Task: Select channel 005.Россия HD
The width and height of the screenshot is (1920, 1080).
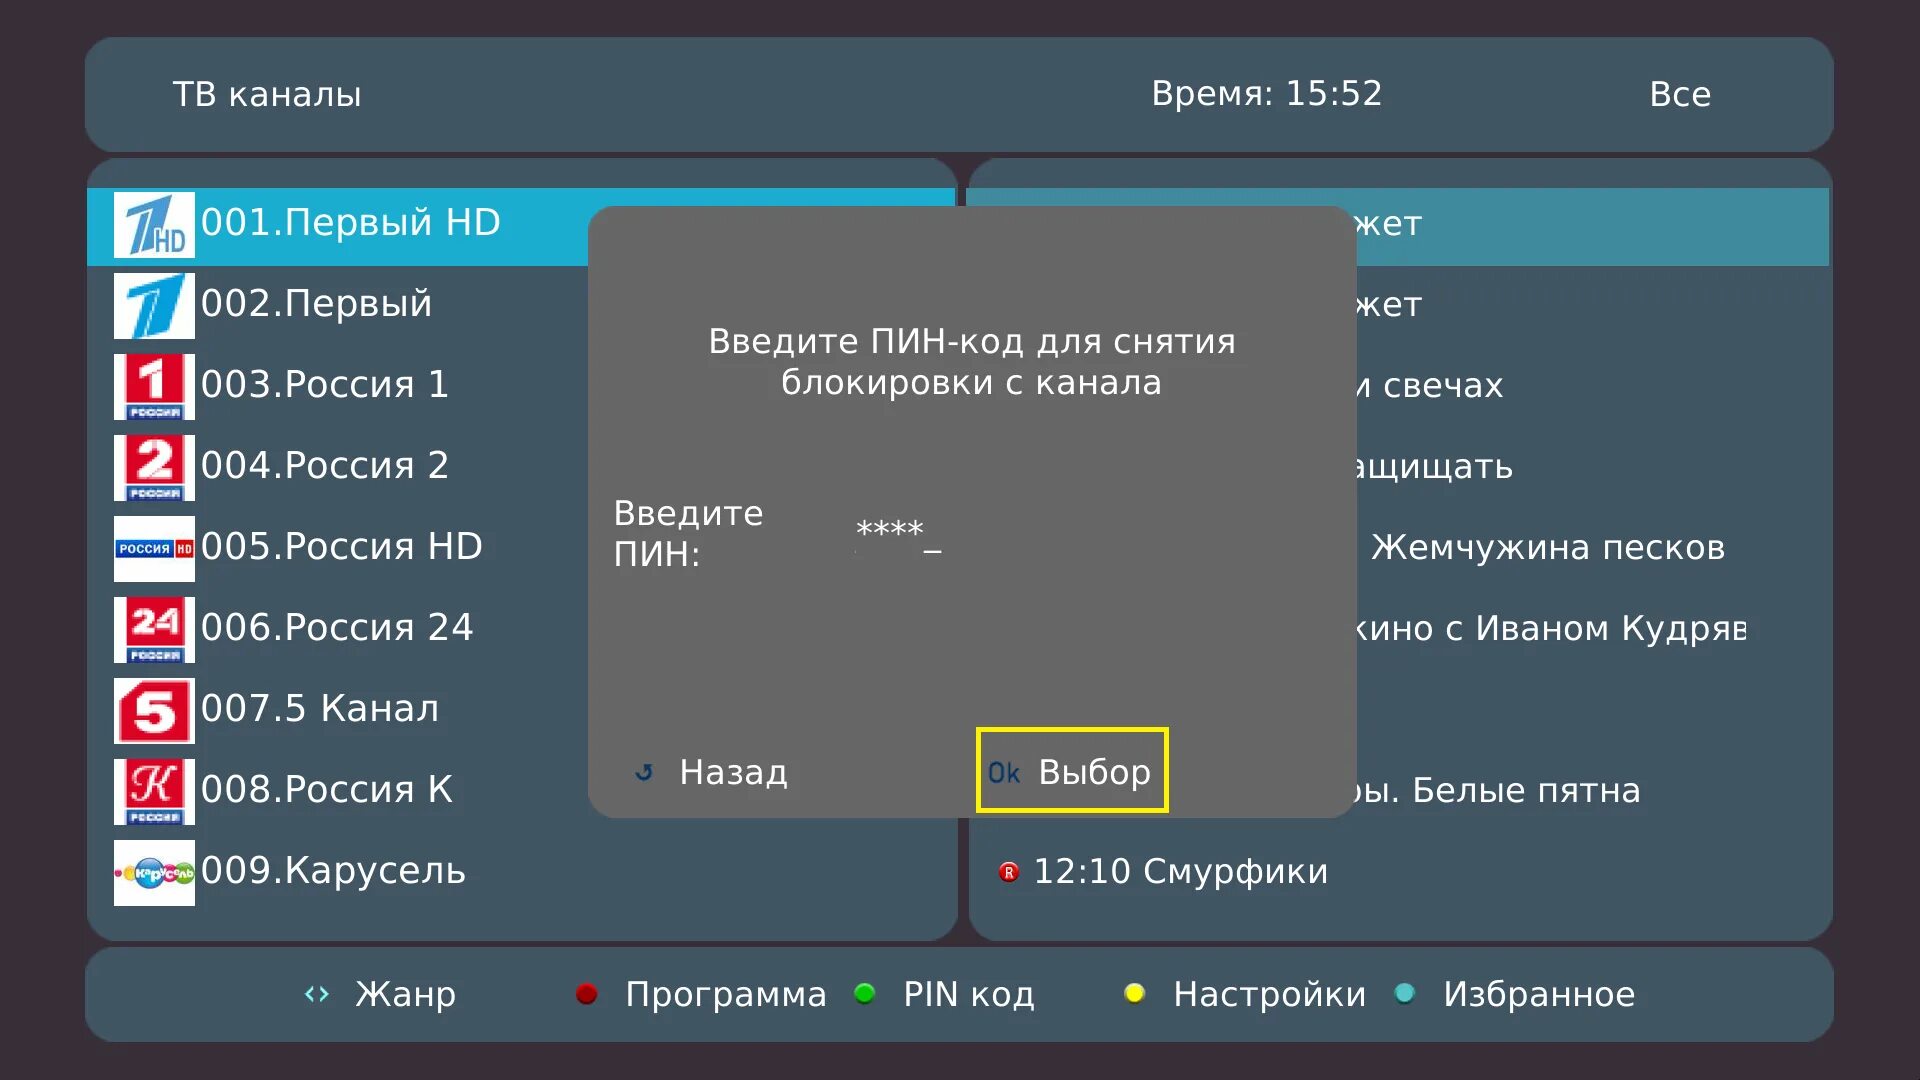Action: [342, 547]
